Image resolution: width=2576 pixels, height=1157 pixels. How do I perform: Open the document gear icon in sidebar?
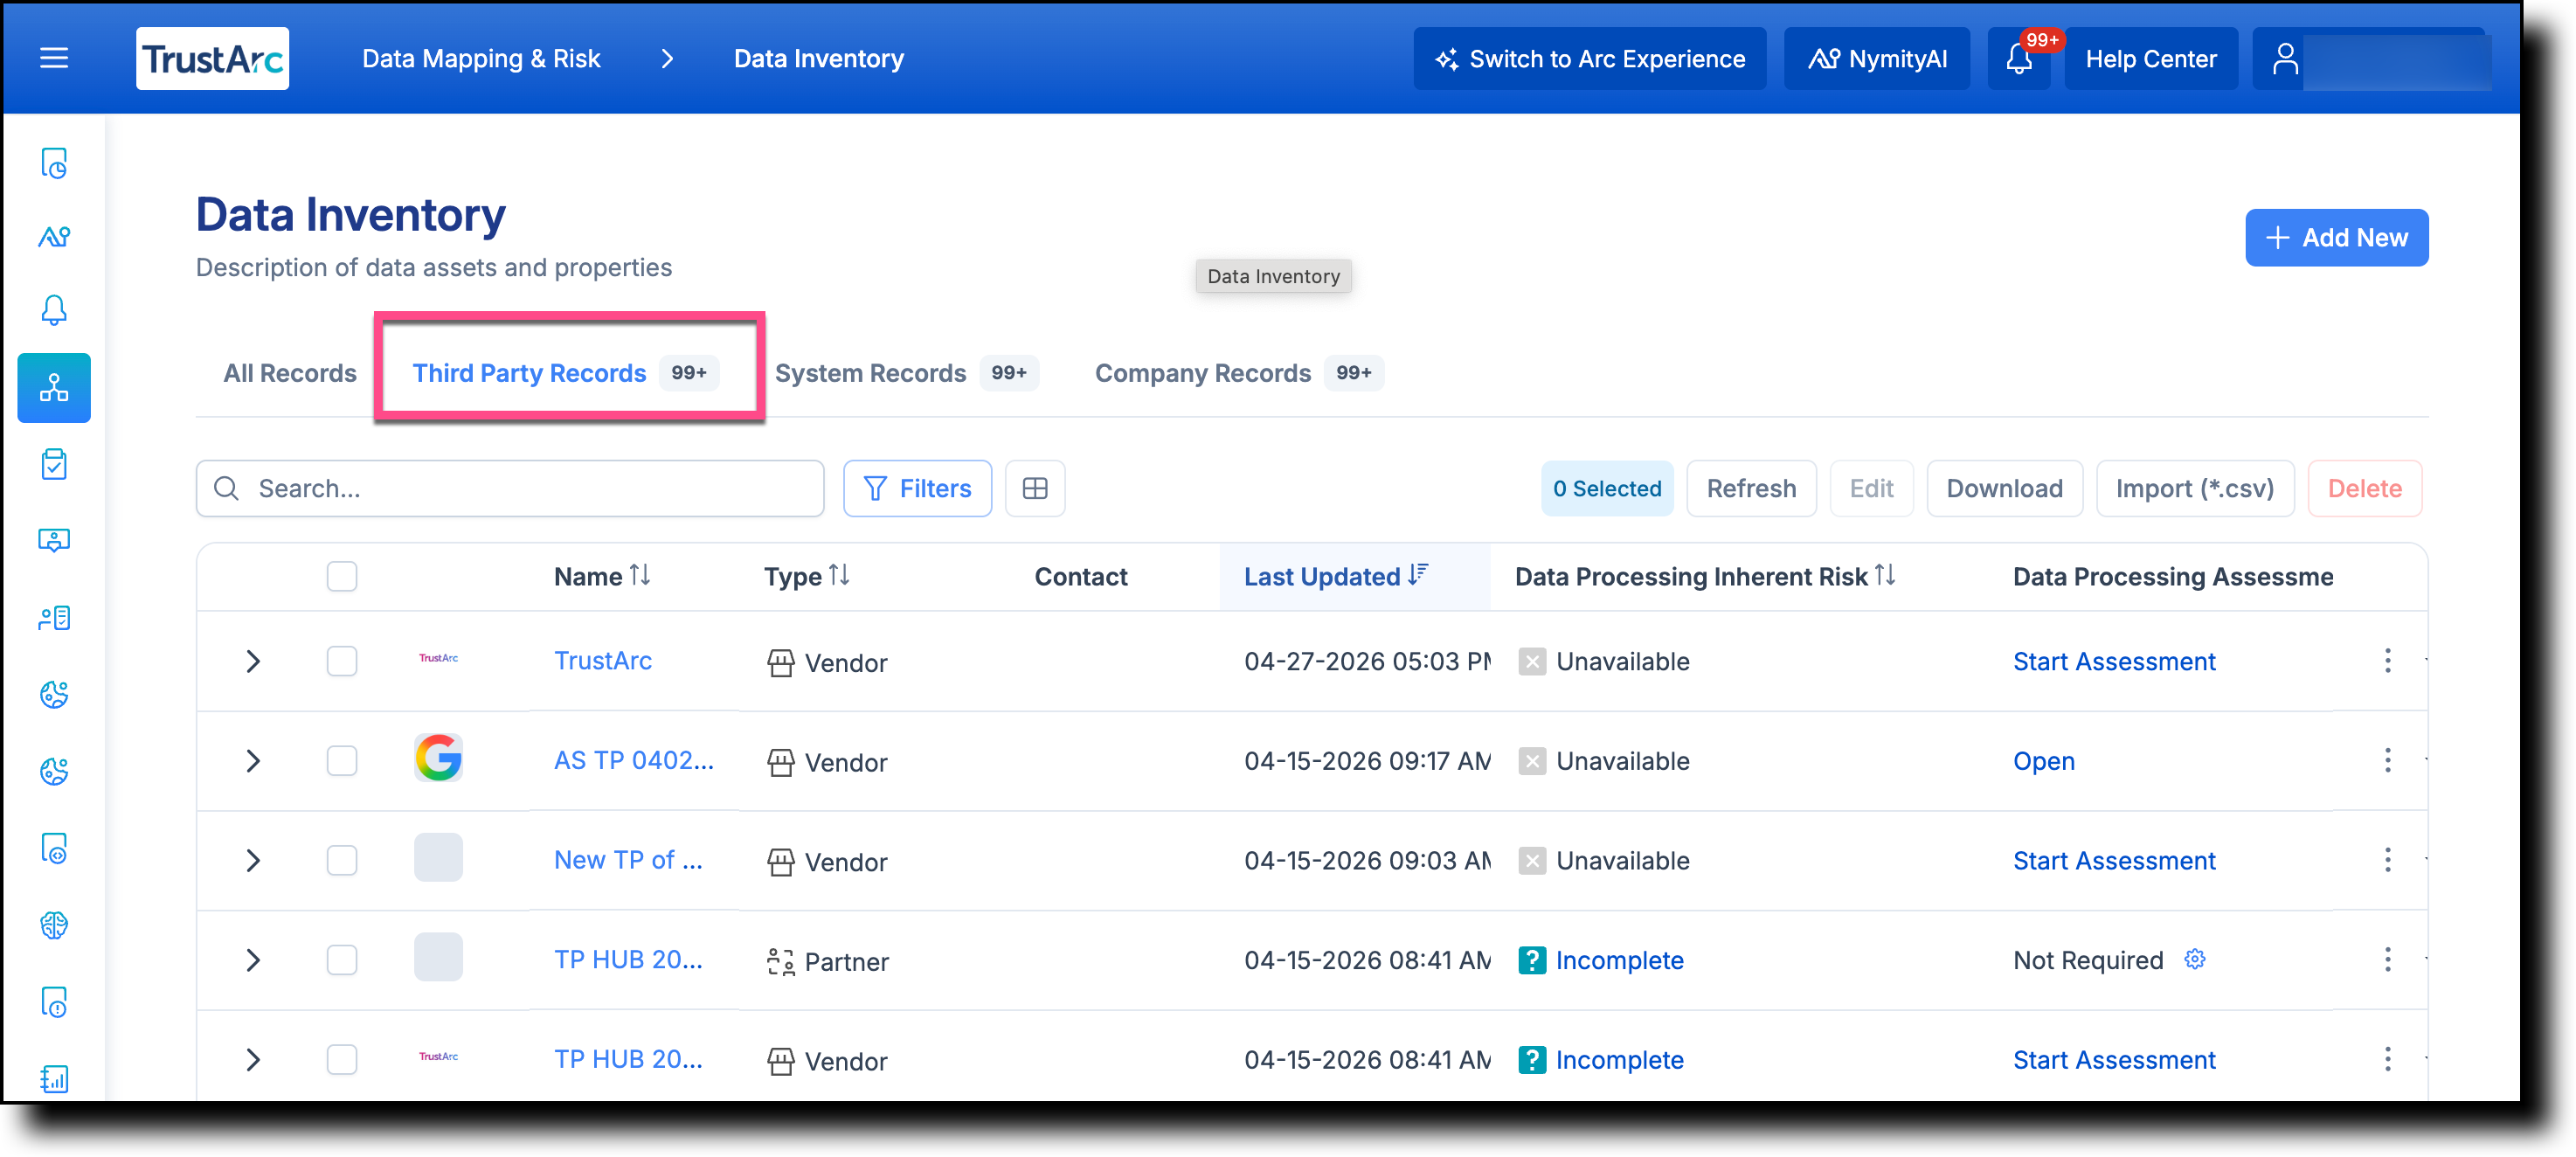[x=54, y=848]
